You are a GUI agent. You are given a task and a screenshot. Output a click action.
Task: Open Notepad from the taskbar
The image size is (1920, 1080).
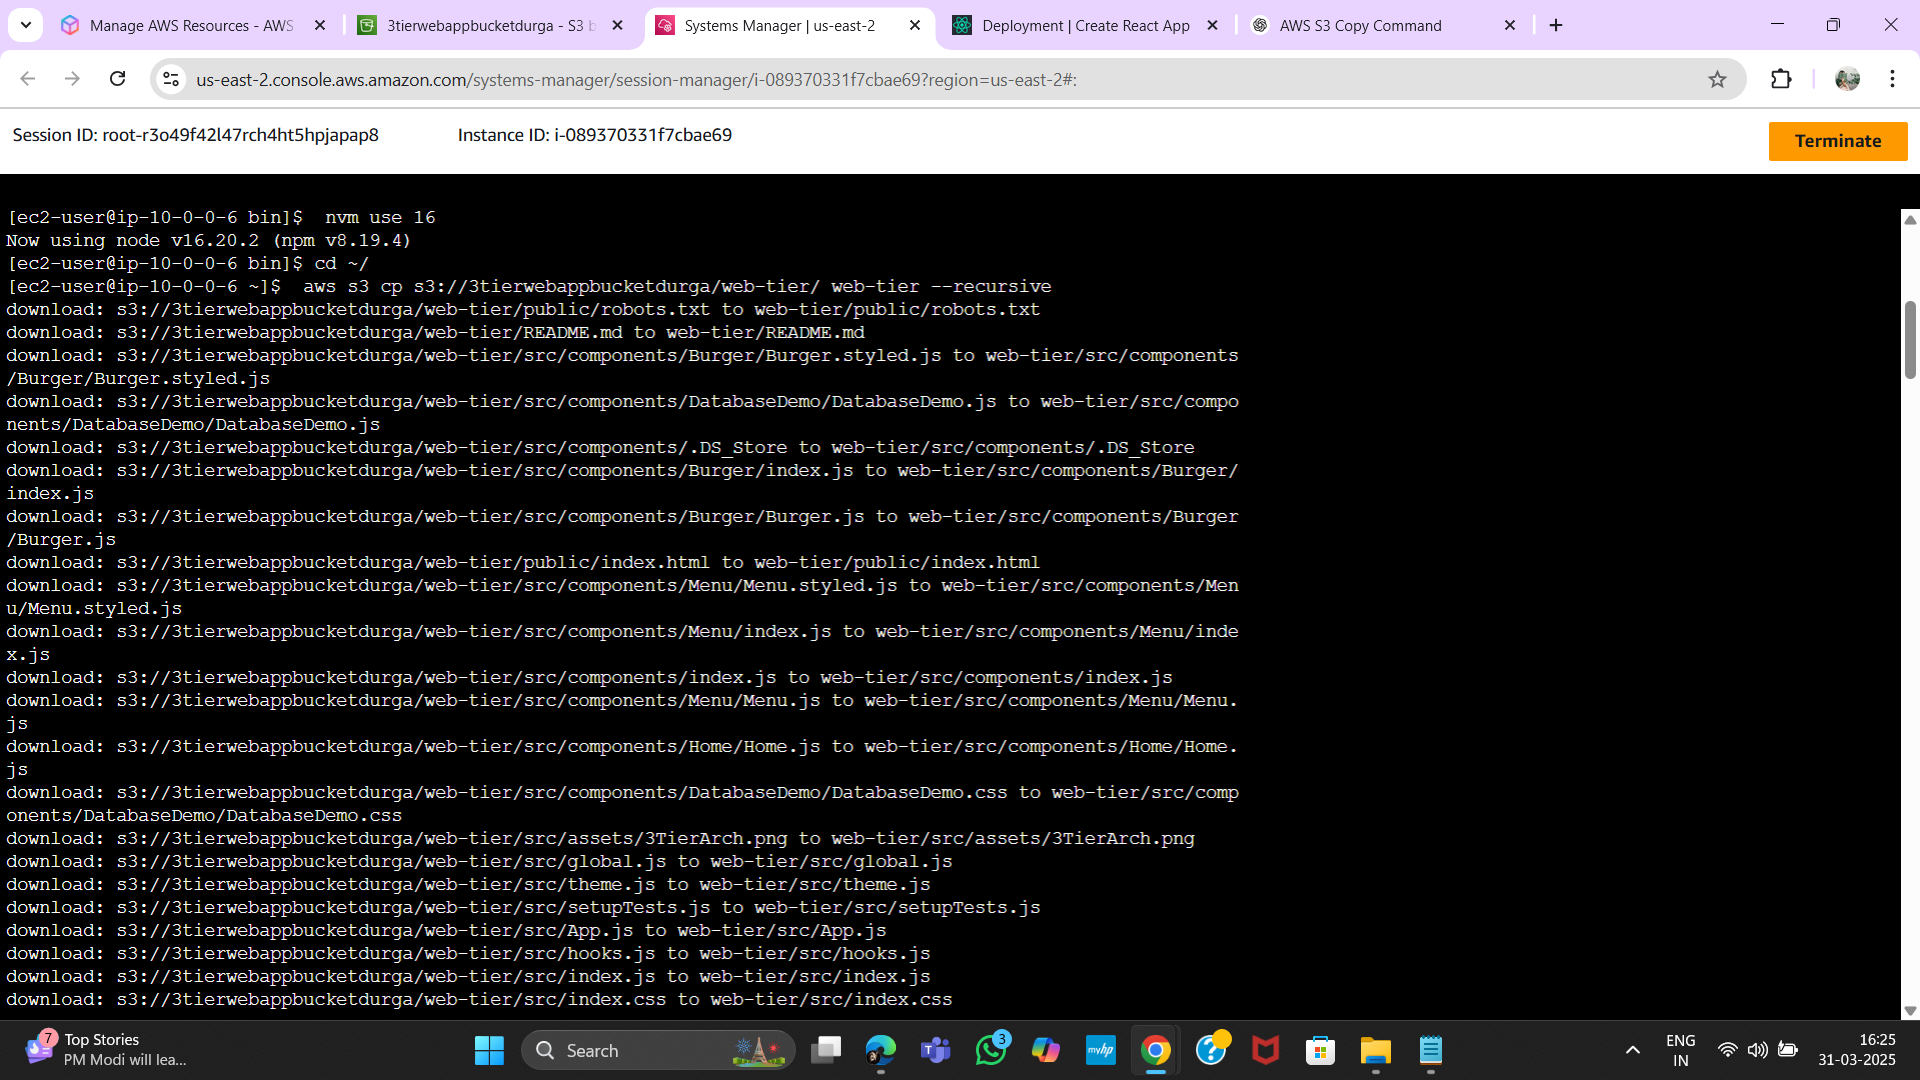[1431, 1050]
